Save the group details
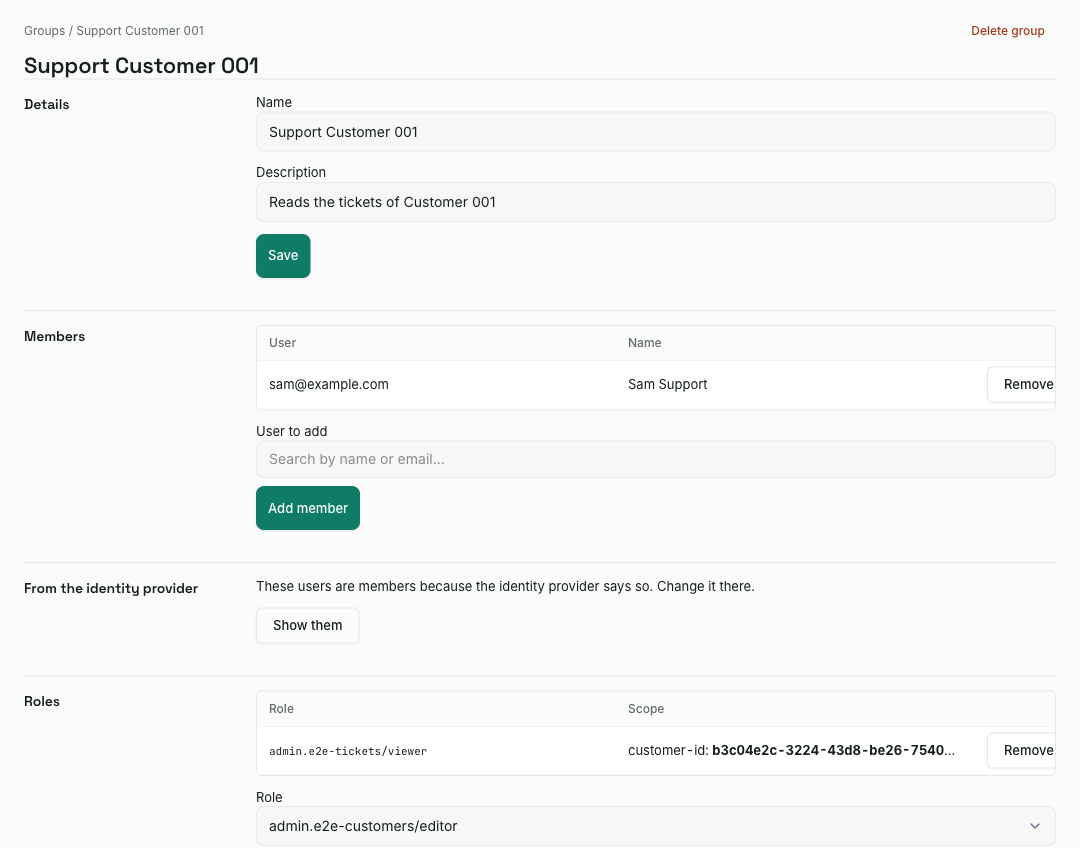Screen dimensions: 1080x848 click(283, 256)
